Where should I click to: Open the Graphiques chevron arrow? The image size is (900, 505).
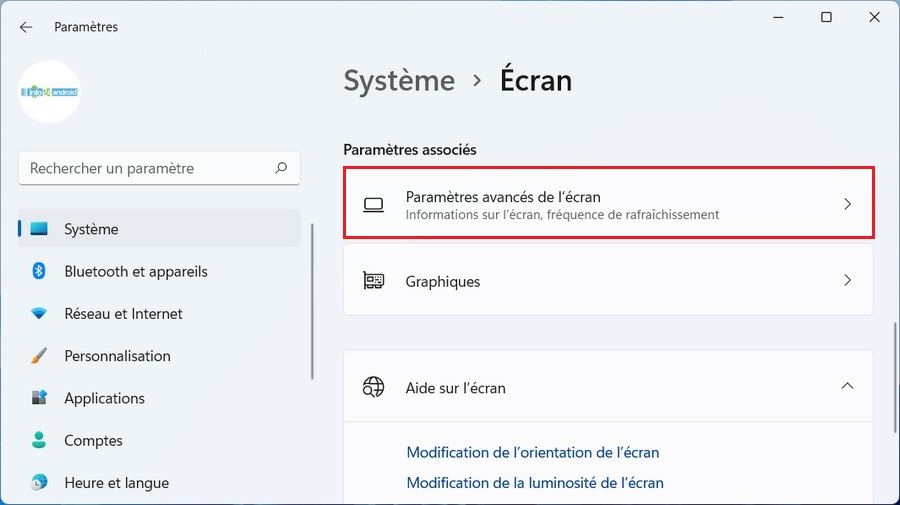click(847, 281)
